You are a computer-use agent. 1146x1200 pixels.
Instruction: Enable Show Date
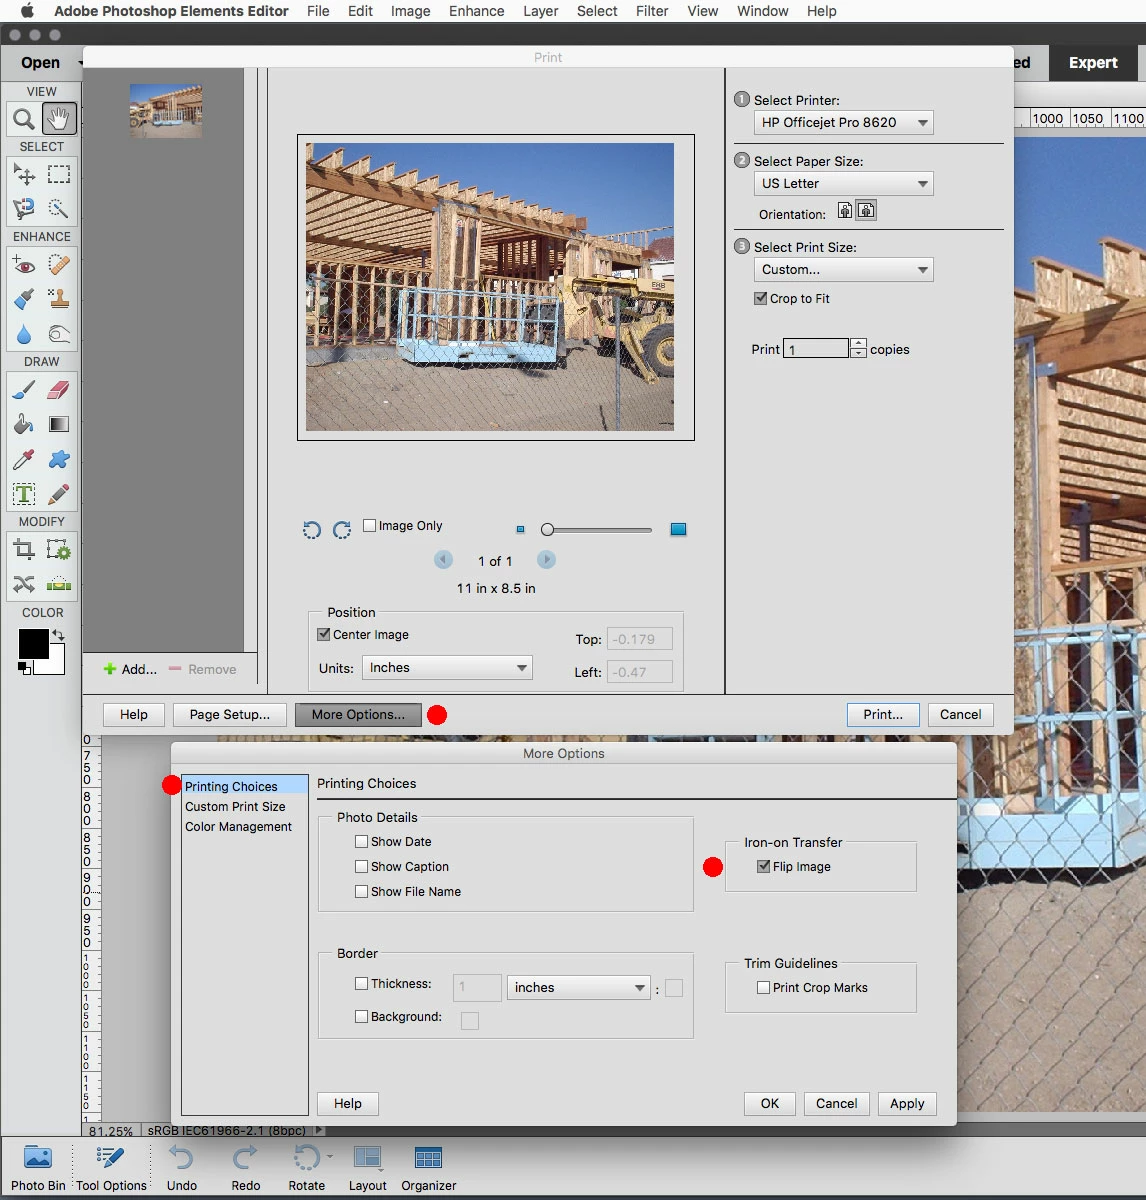(362, 841)
